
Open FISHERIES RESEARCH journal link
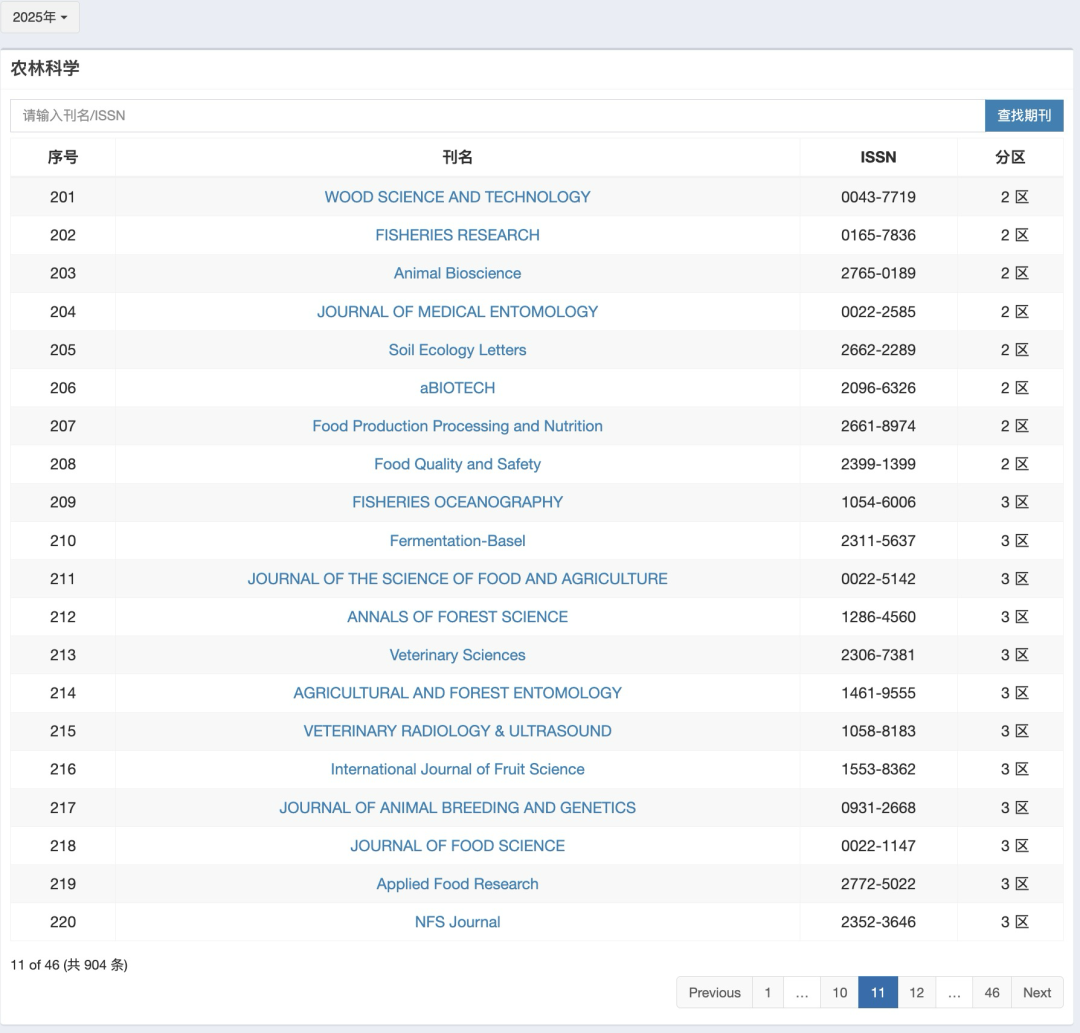point(457,235)
